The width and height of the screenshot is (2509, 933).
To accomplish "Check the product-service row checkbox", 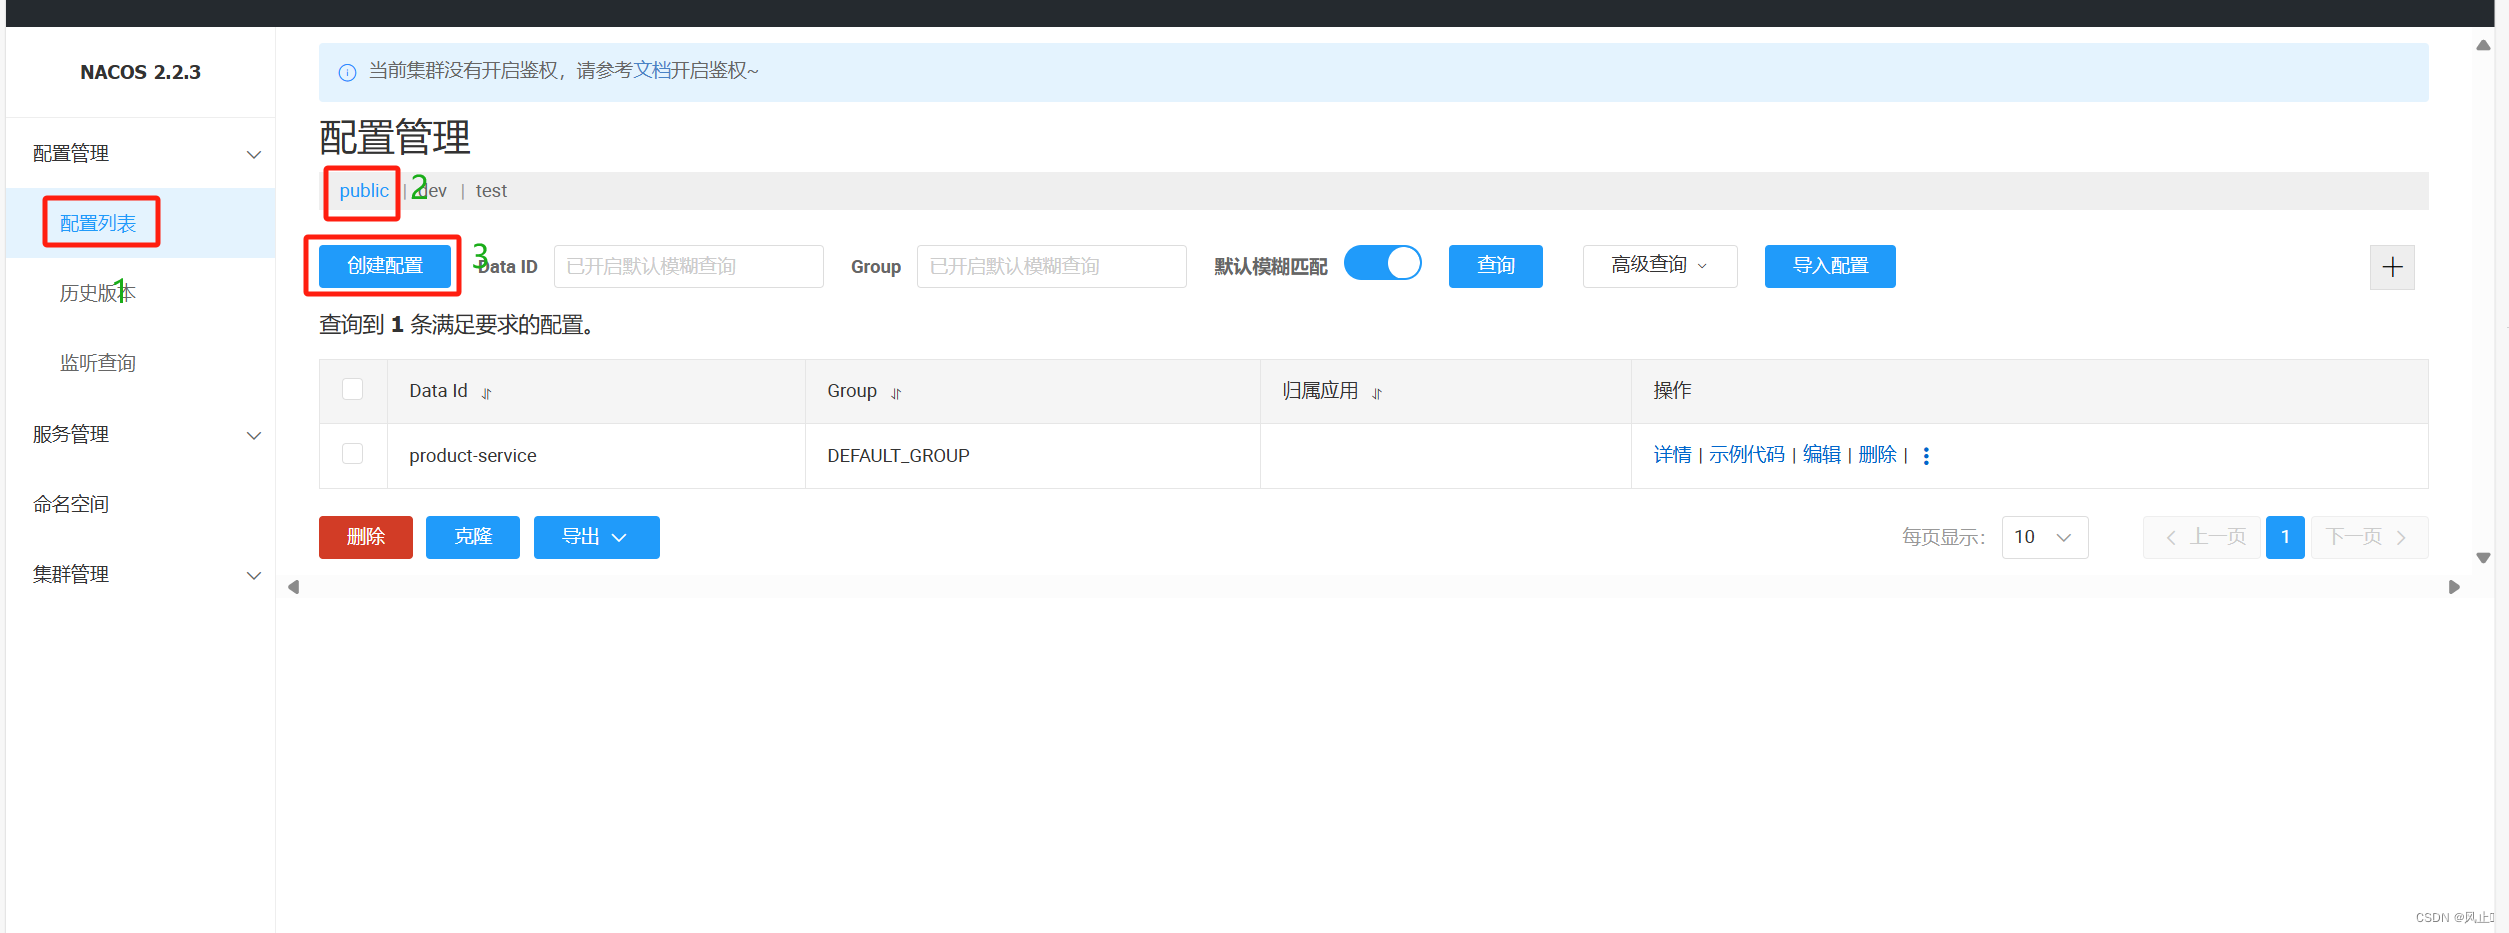I will [352, 454].
